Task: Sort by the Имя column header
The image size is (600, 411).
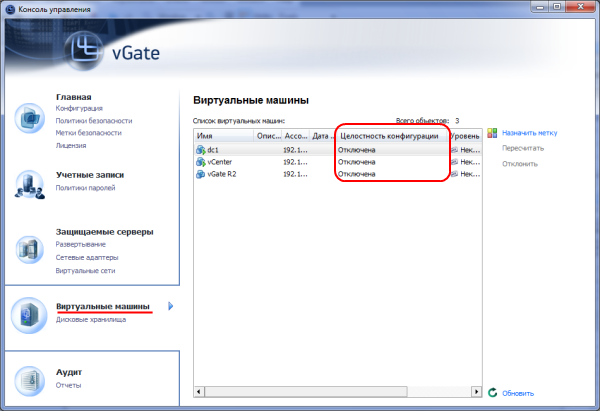Action: (223, 135)
